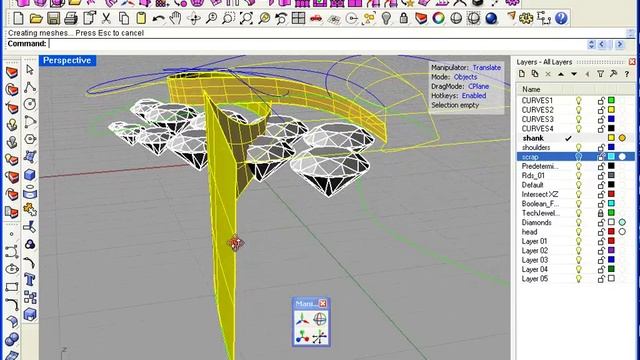Viewport: 640px width, 360px height.
Task: Select the Text tool
Action: tap(30, 280)
